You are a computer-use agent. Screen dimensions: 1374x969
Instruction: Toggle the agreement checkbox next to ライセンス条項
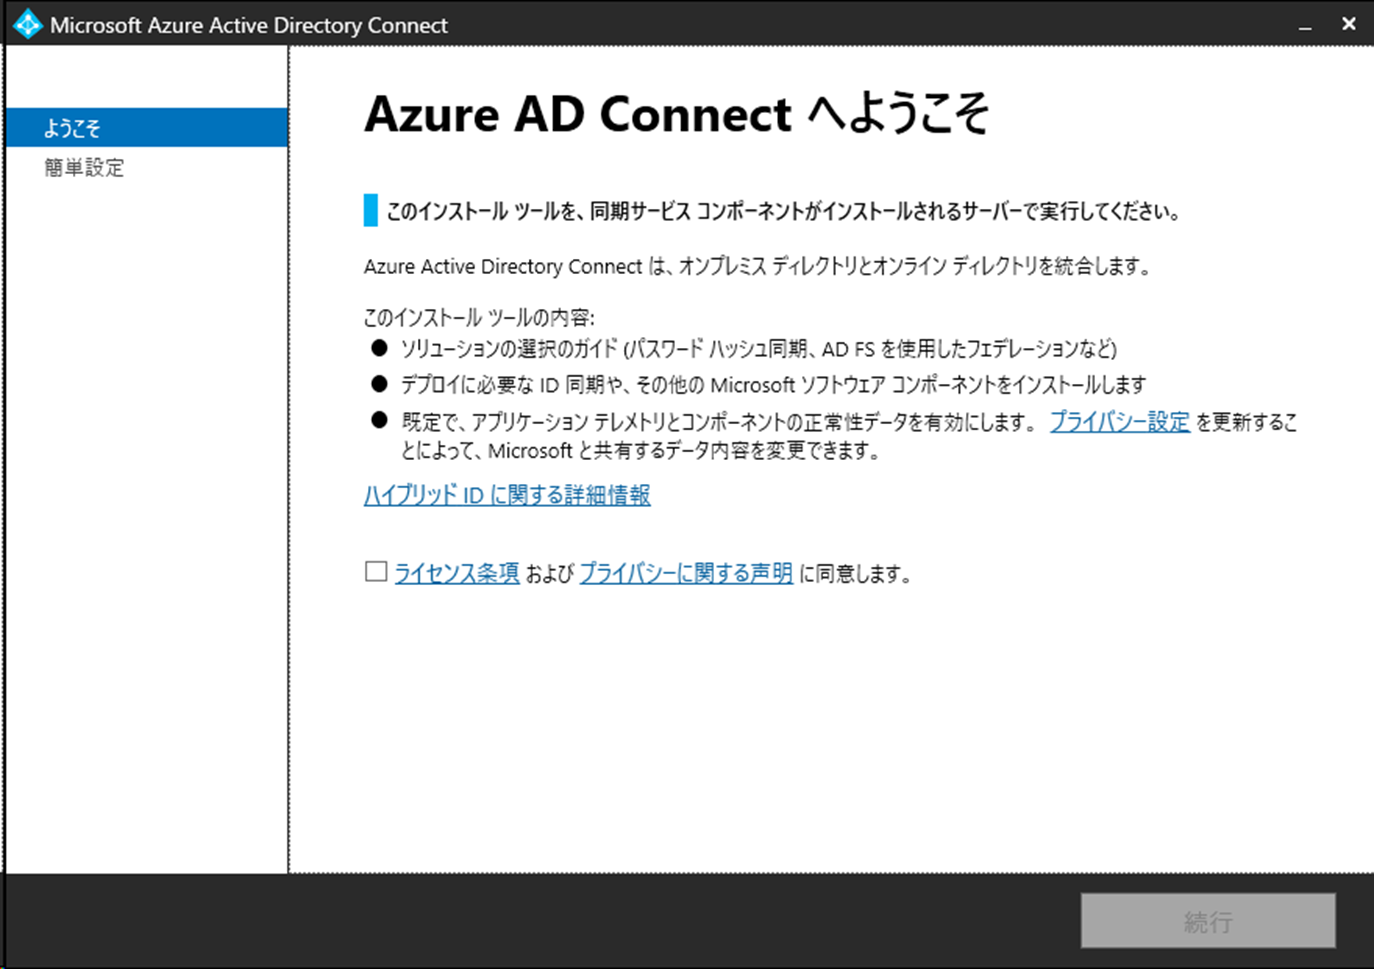pyautogui.click(x=374, y=570)
